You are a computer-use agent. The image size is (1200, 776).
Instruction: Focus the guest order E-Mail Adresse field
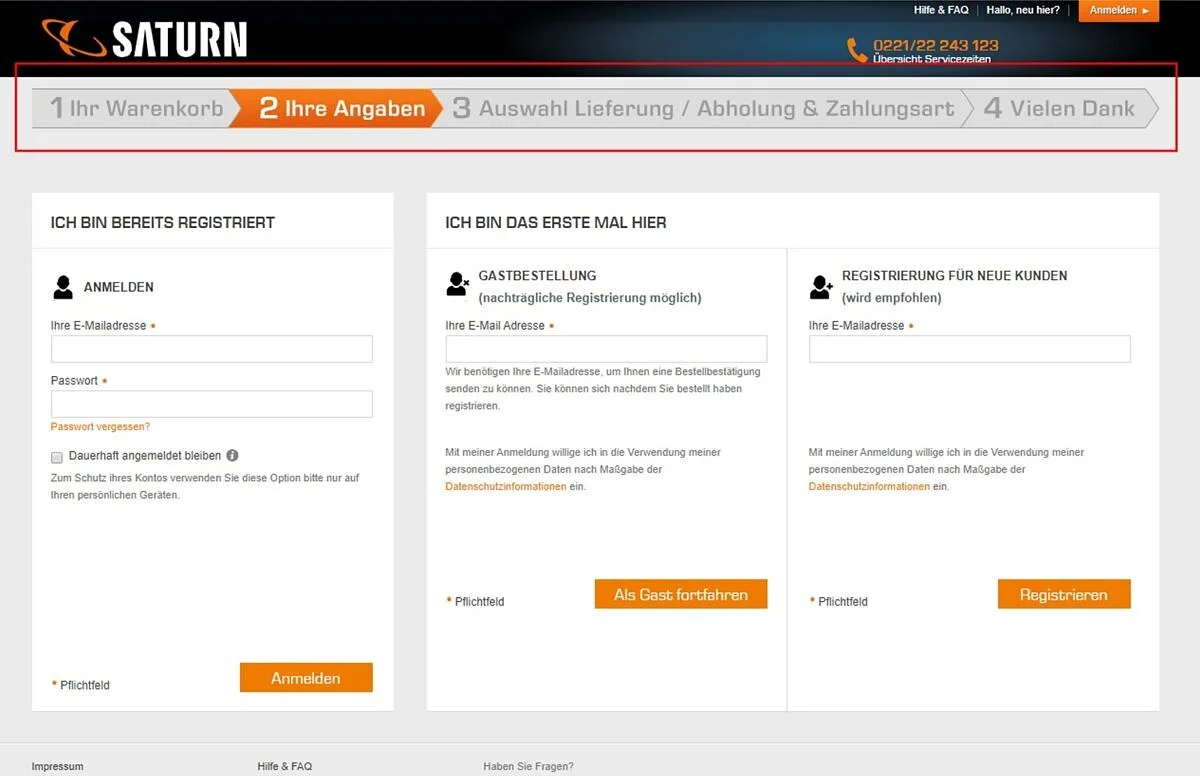(607, 348)
